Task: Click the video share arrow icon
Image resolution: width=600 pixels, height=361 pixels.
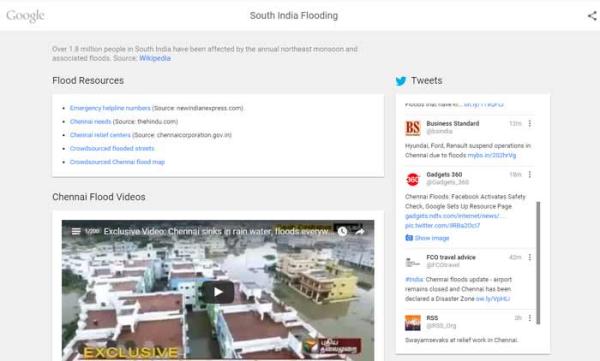Action: coord(360,231)
